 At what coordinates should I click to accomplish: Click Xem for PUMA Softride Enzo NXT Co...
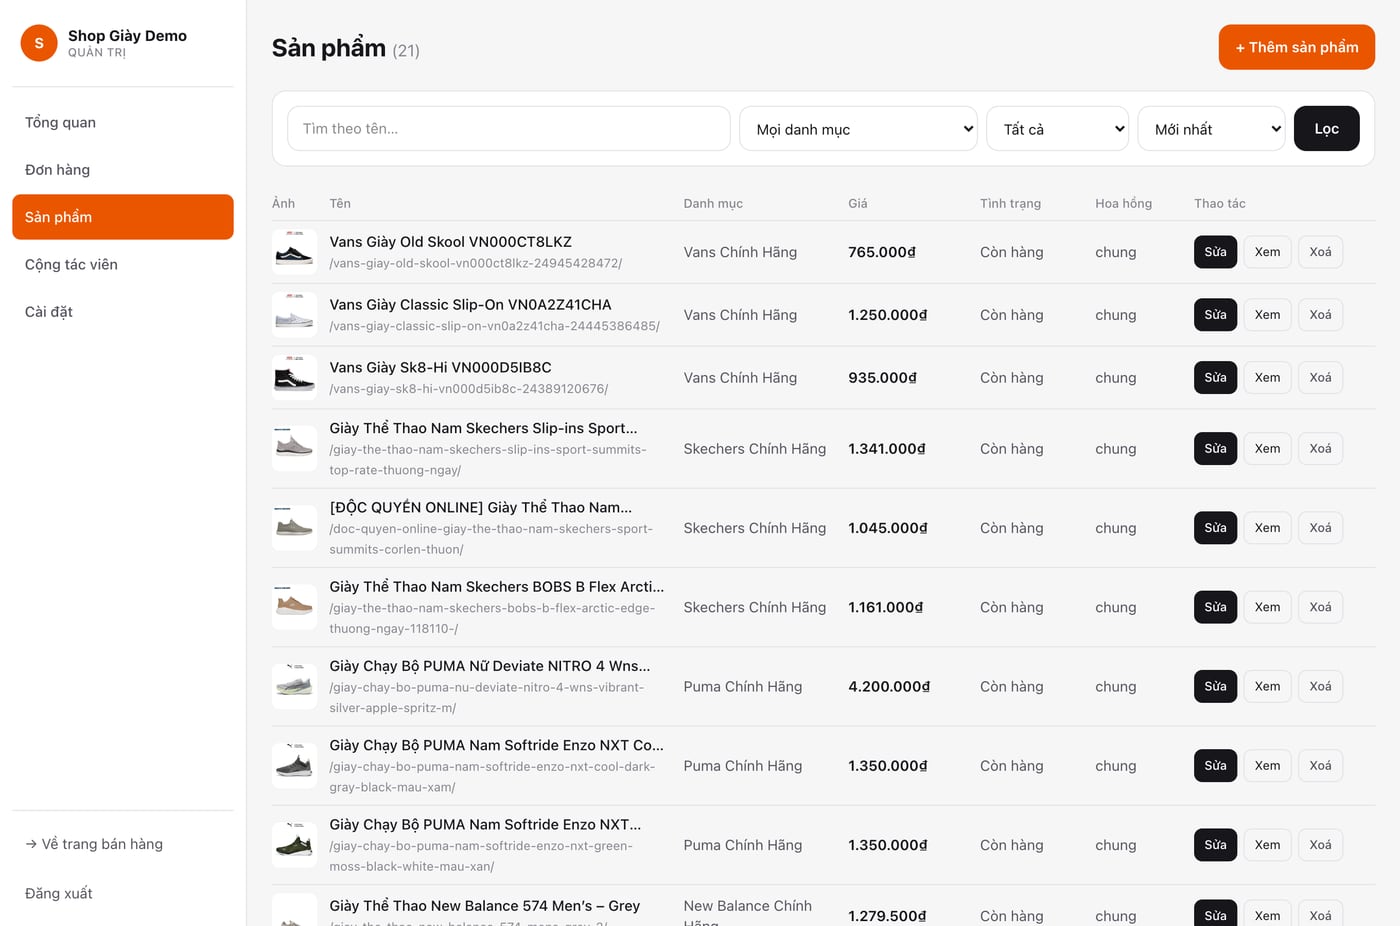pyautogui.click(x=1267, y=766)
